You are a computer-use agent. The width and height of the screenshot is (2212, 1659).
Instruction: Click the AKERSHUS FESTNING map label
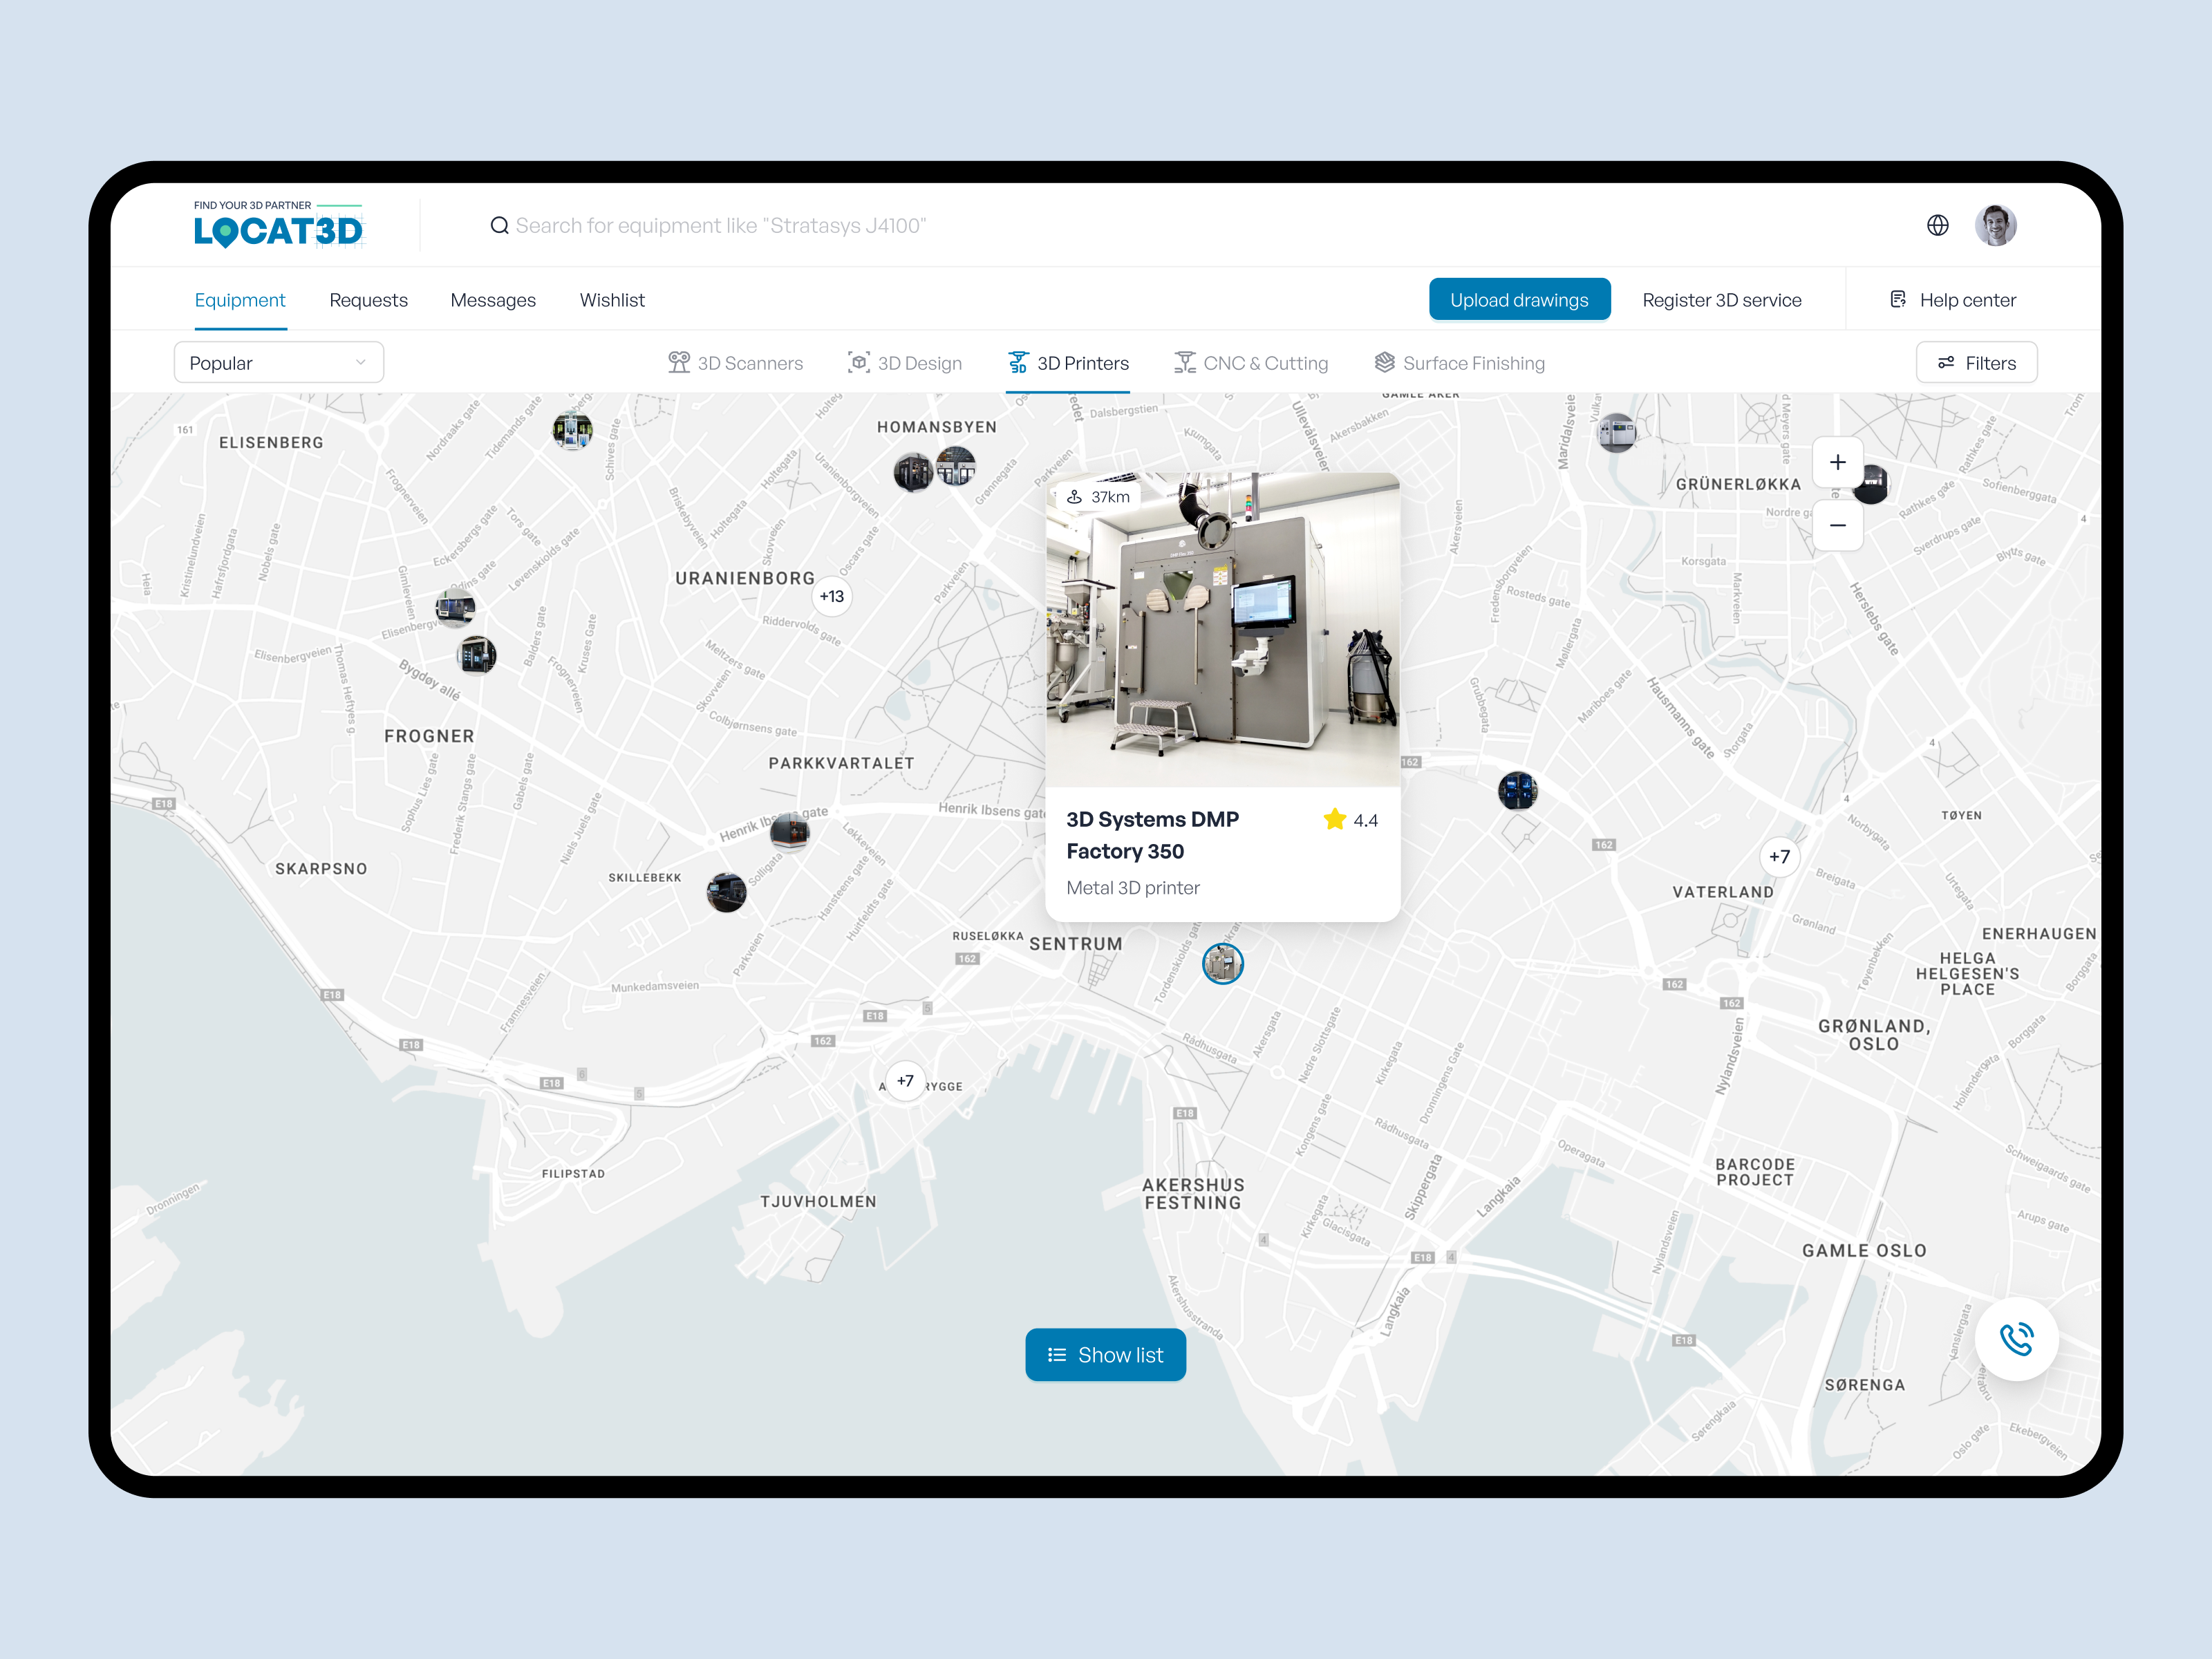pos(1193,1194)
